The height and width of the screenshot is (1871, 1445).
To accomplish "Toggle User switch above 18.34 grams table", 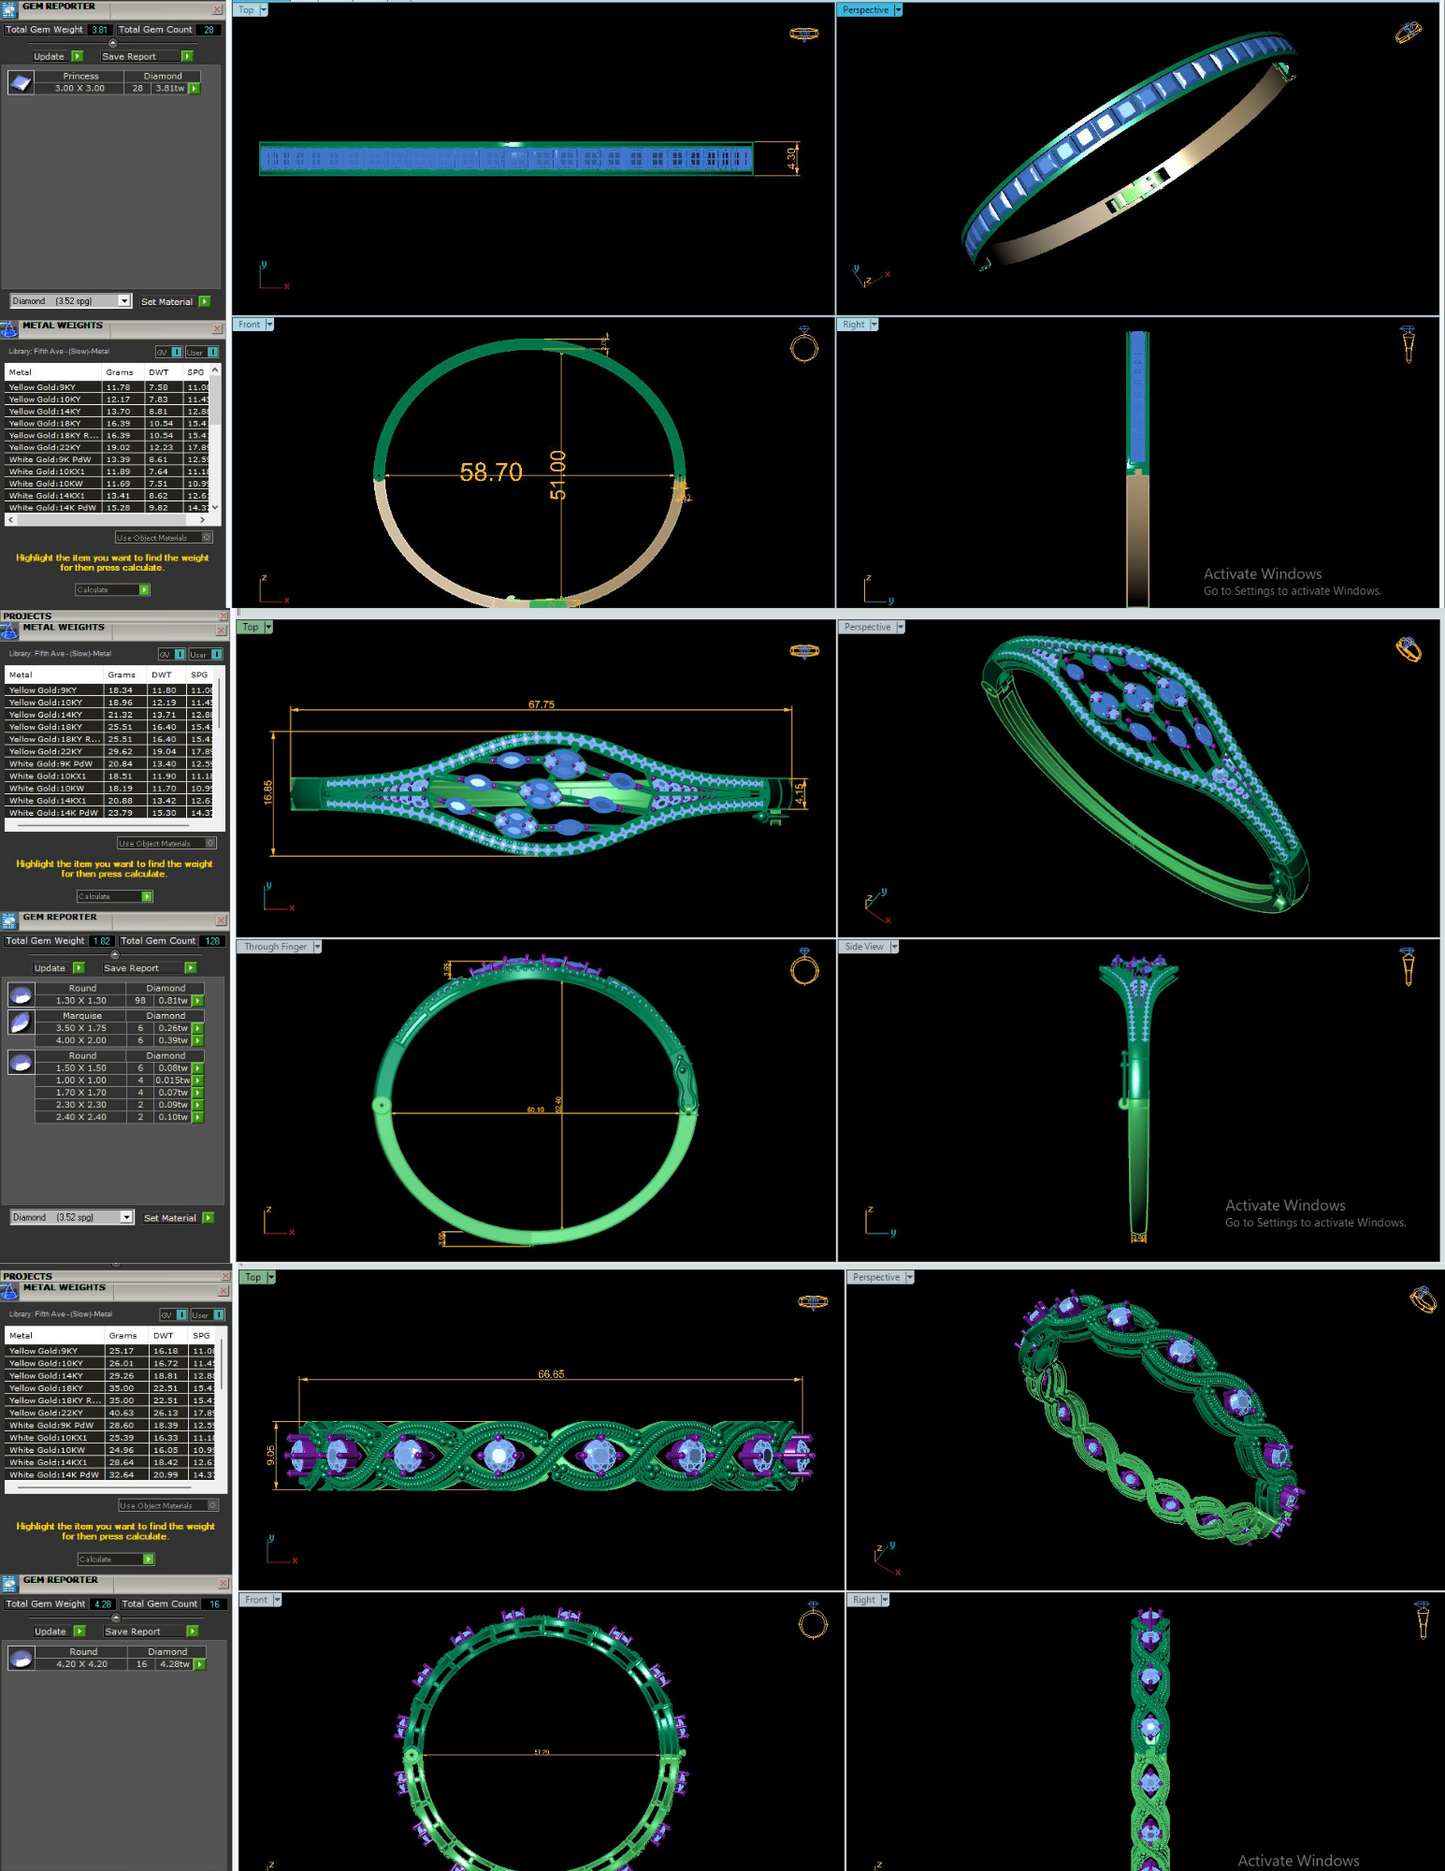I will coord(205,654).
